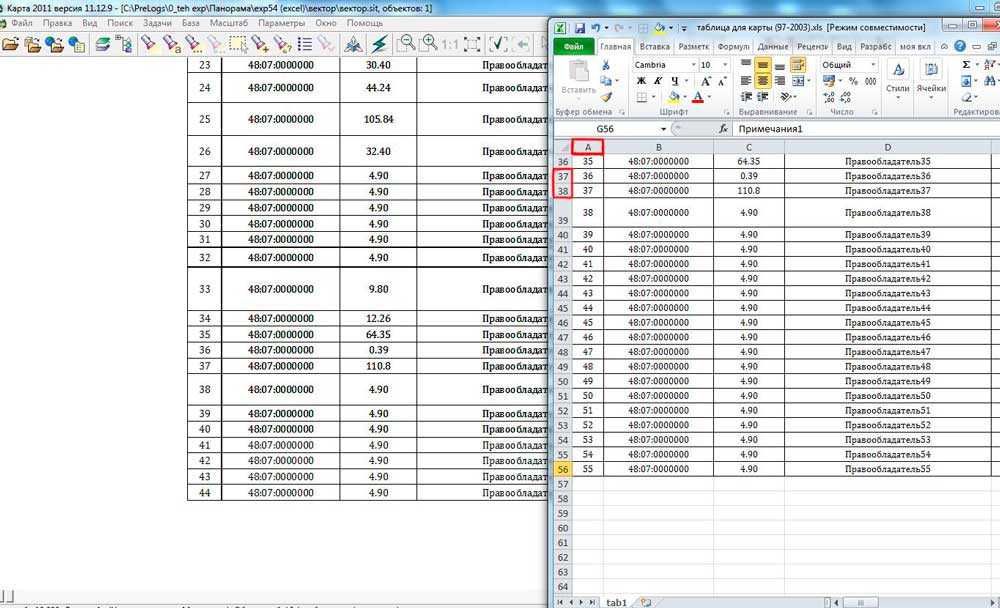Click the Format Painter brush icon
The width and height of the screenshot is (1000, 608).
[605, 97]
